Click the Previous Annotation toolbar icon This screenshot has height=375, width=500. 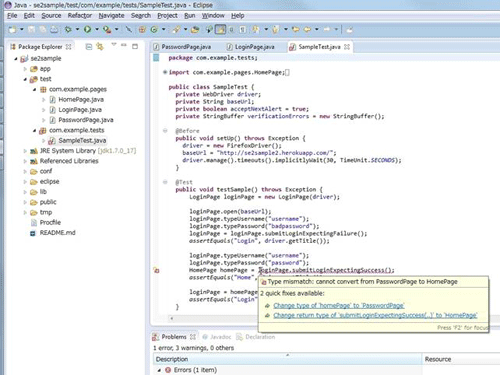275,30
